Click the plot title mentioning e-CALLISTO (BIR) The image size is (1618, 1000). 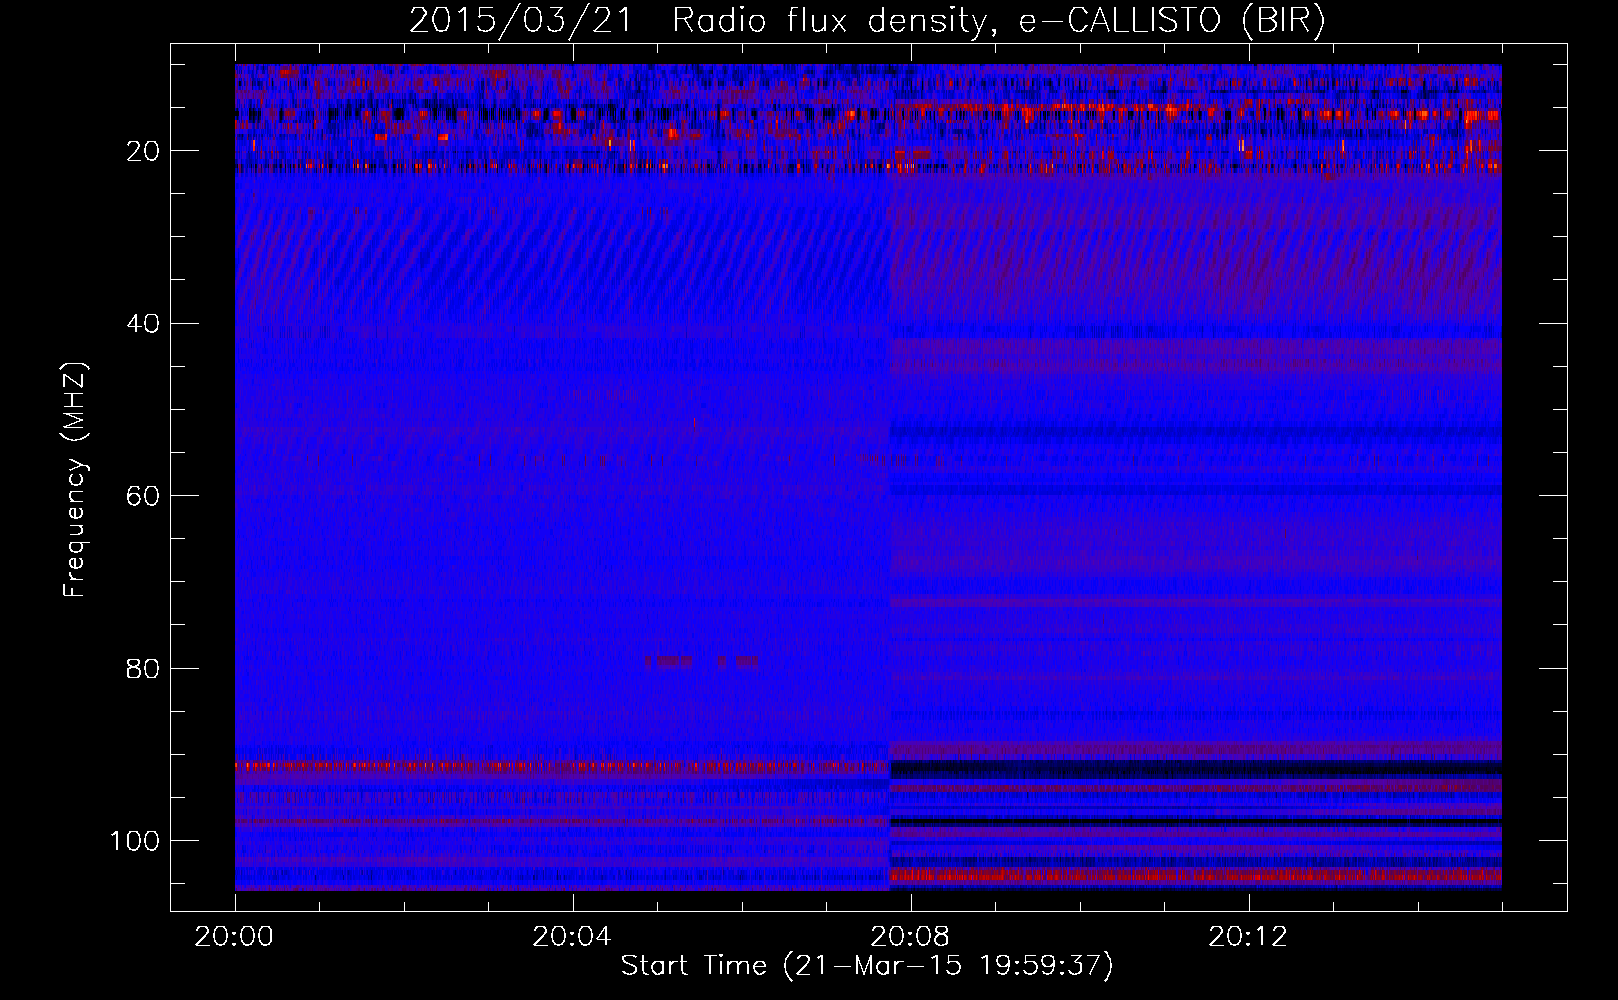pos(867,21)
